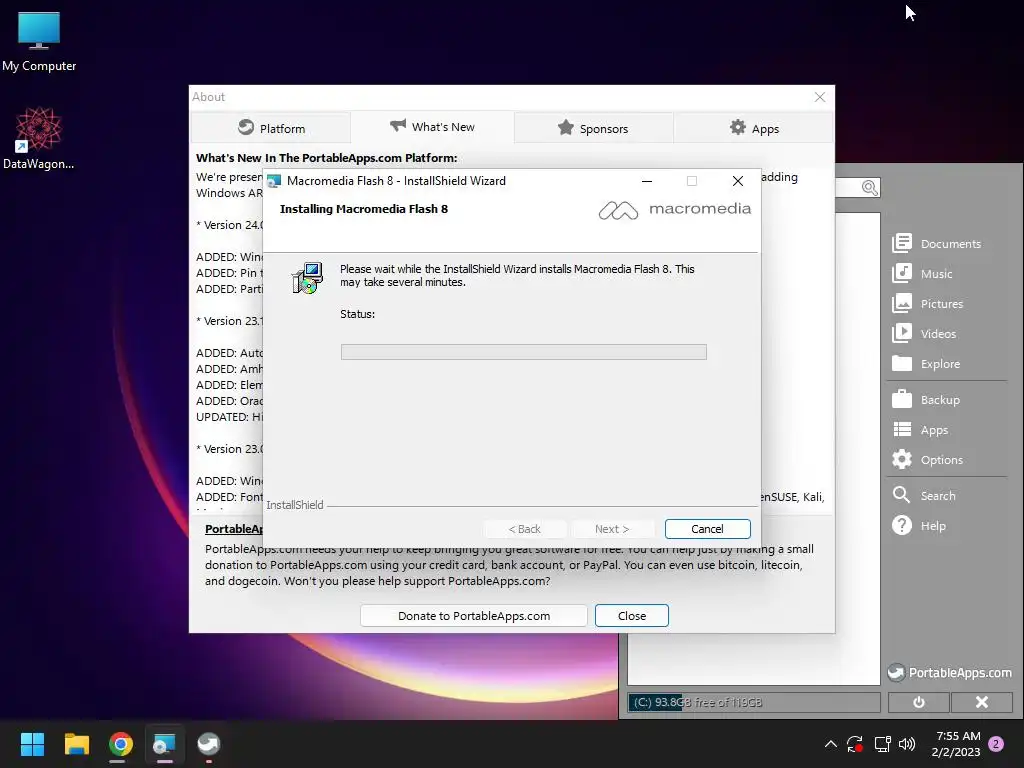This screenshot has height=768, width=1024.
Task: Open the Sponsors tab in About window
Action: click(x=594, y=128)
